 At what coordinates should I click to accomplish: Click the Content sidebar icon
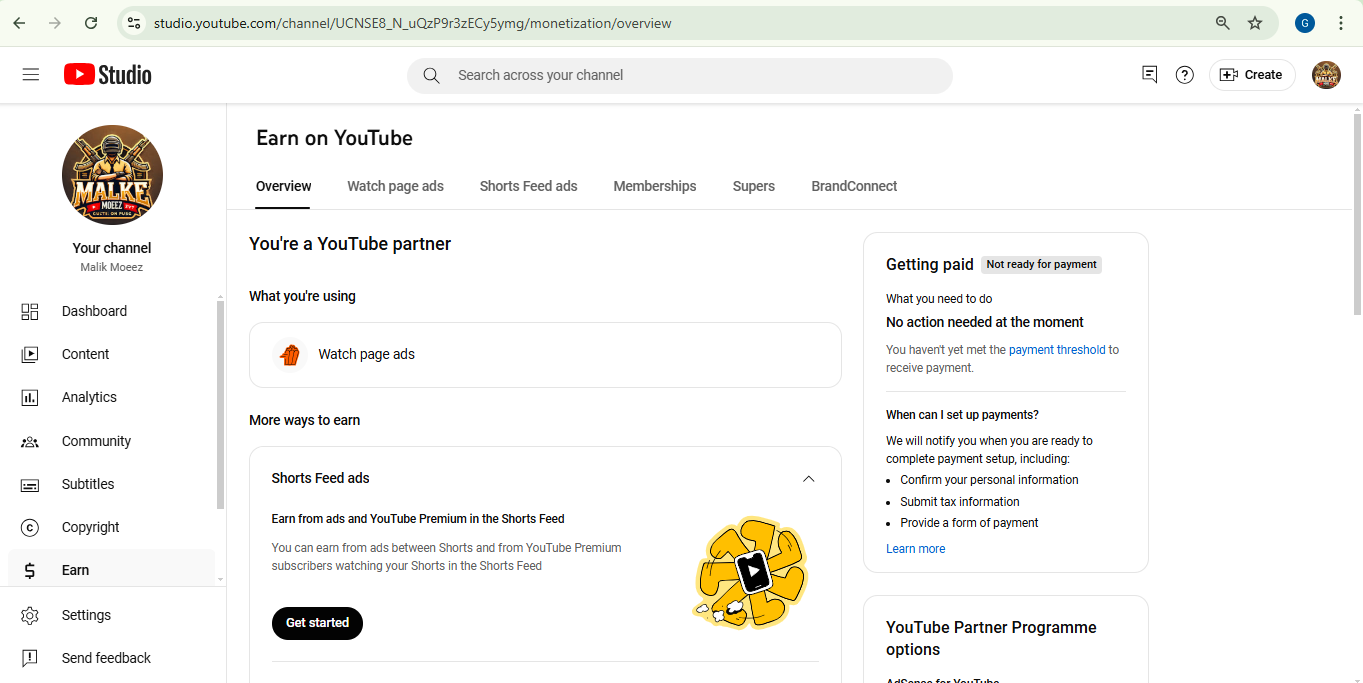click(30, 354)
